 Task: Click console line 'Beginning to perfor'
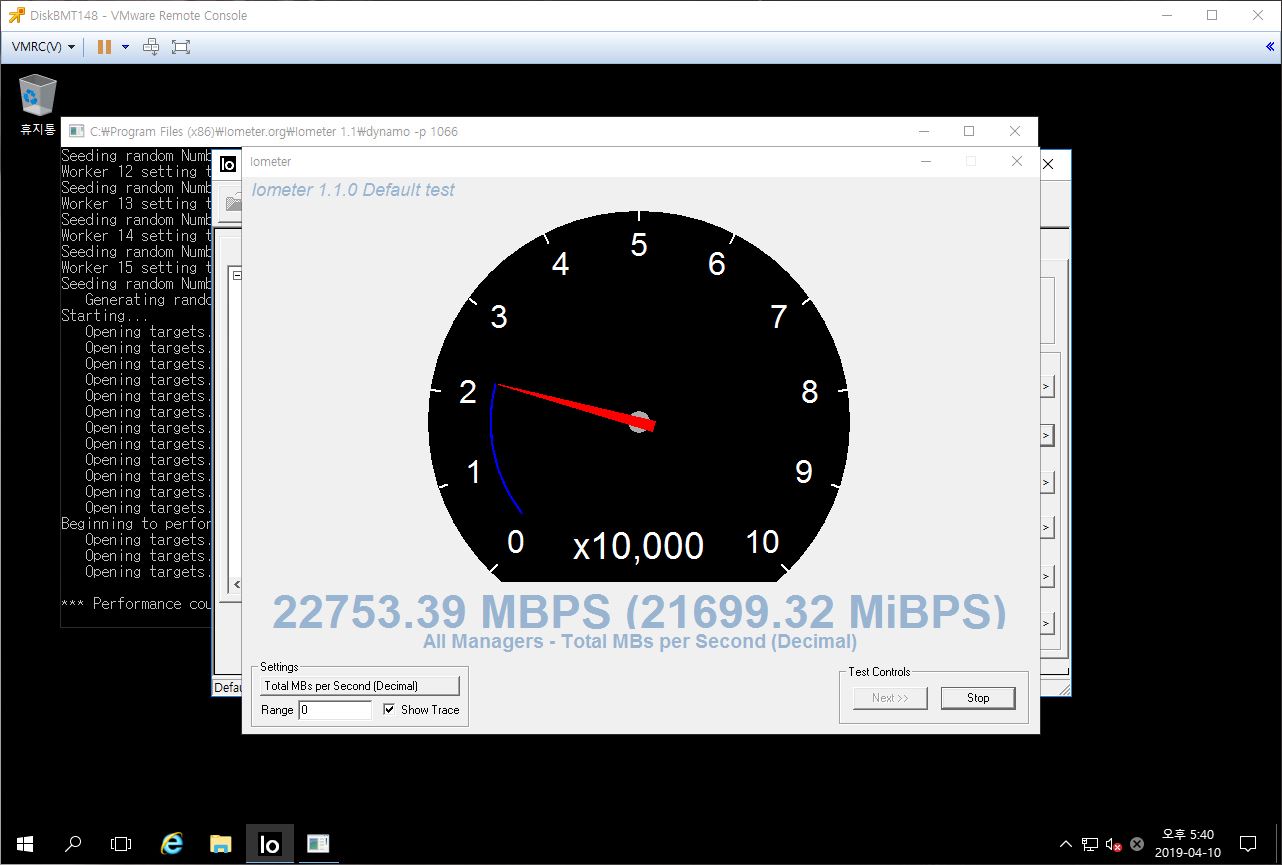coord(136,523)
